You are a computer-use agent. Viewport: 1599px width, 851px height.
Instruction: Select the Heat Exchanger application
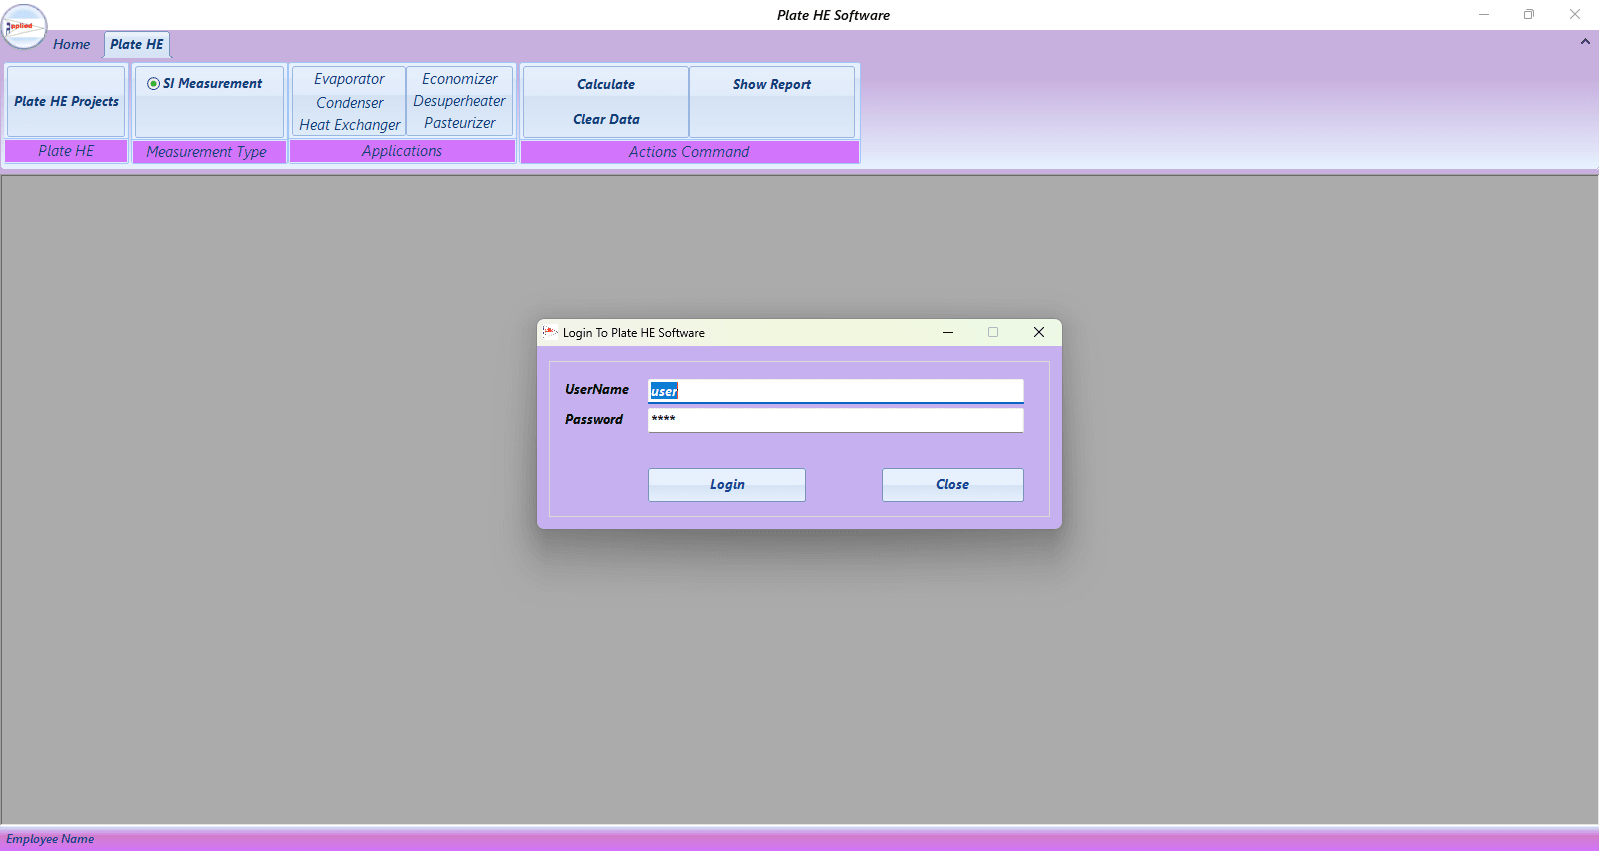click(349, 125)
